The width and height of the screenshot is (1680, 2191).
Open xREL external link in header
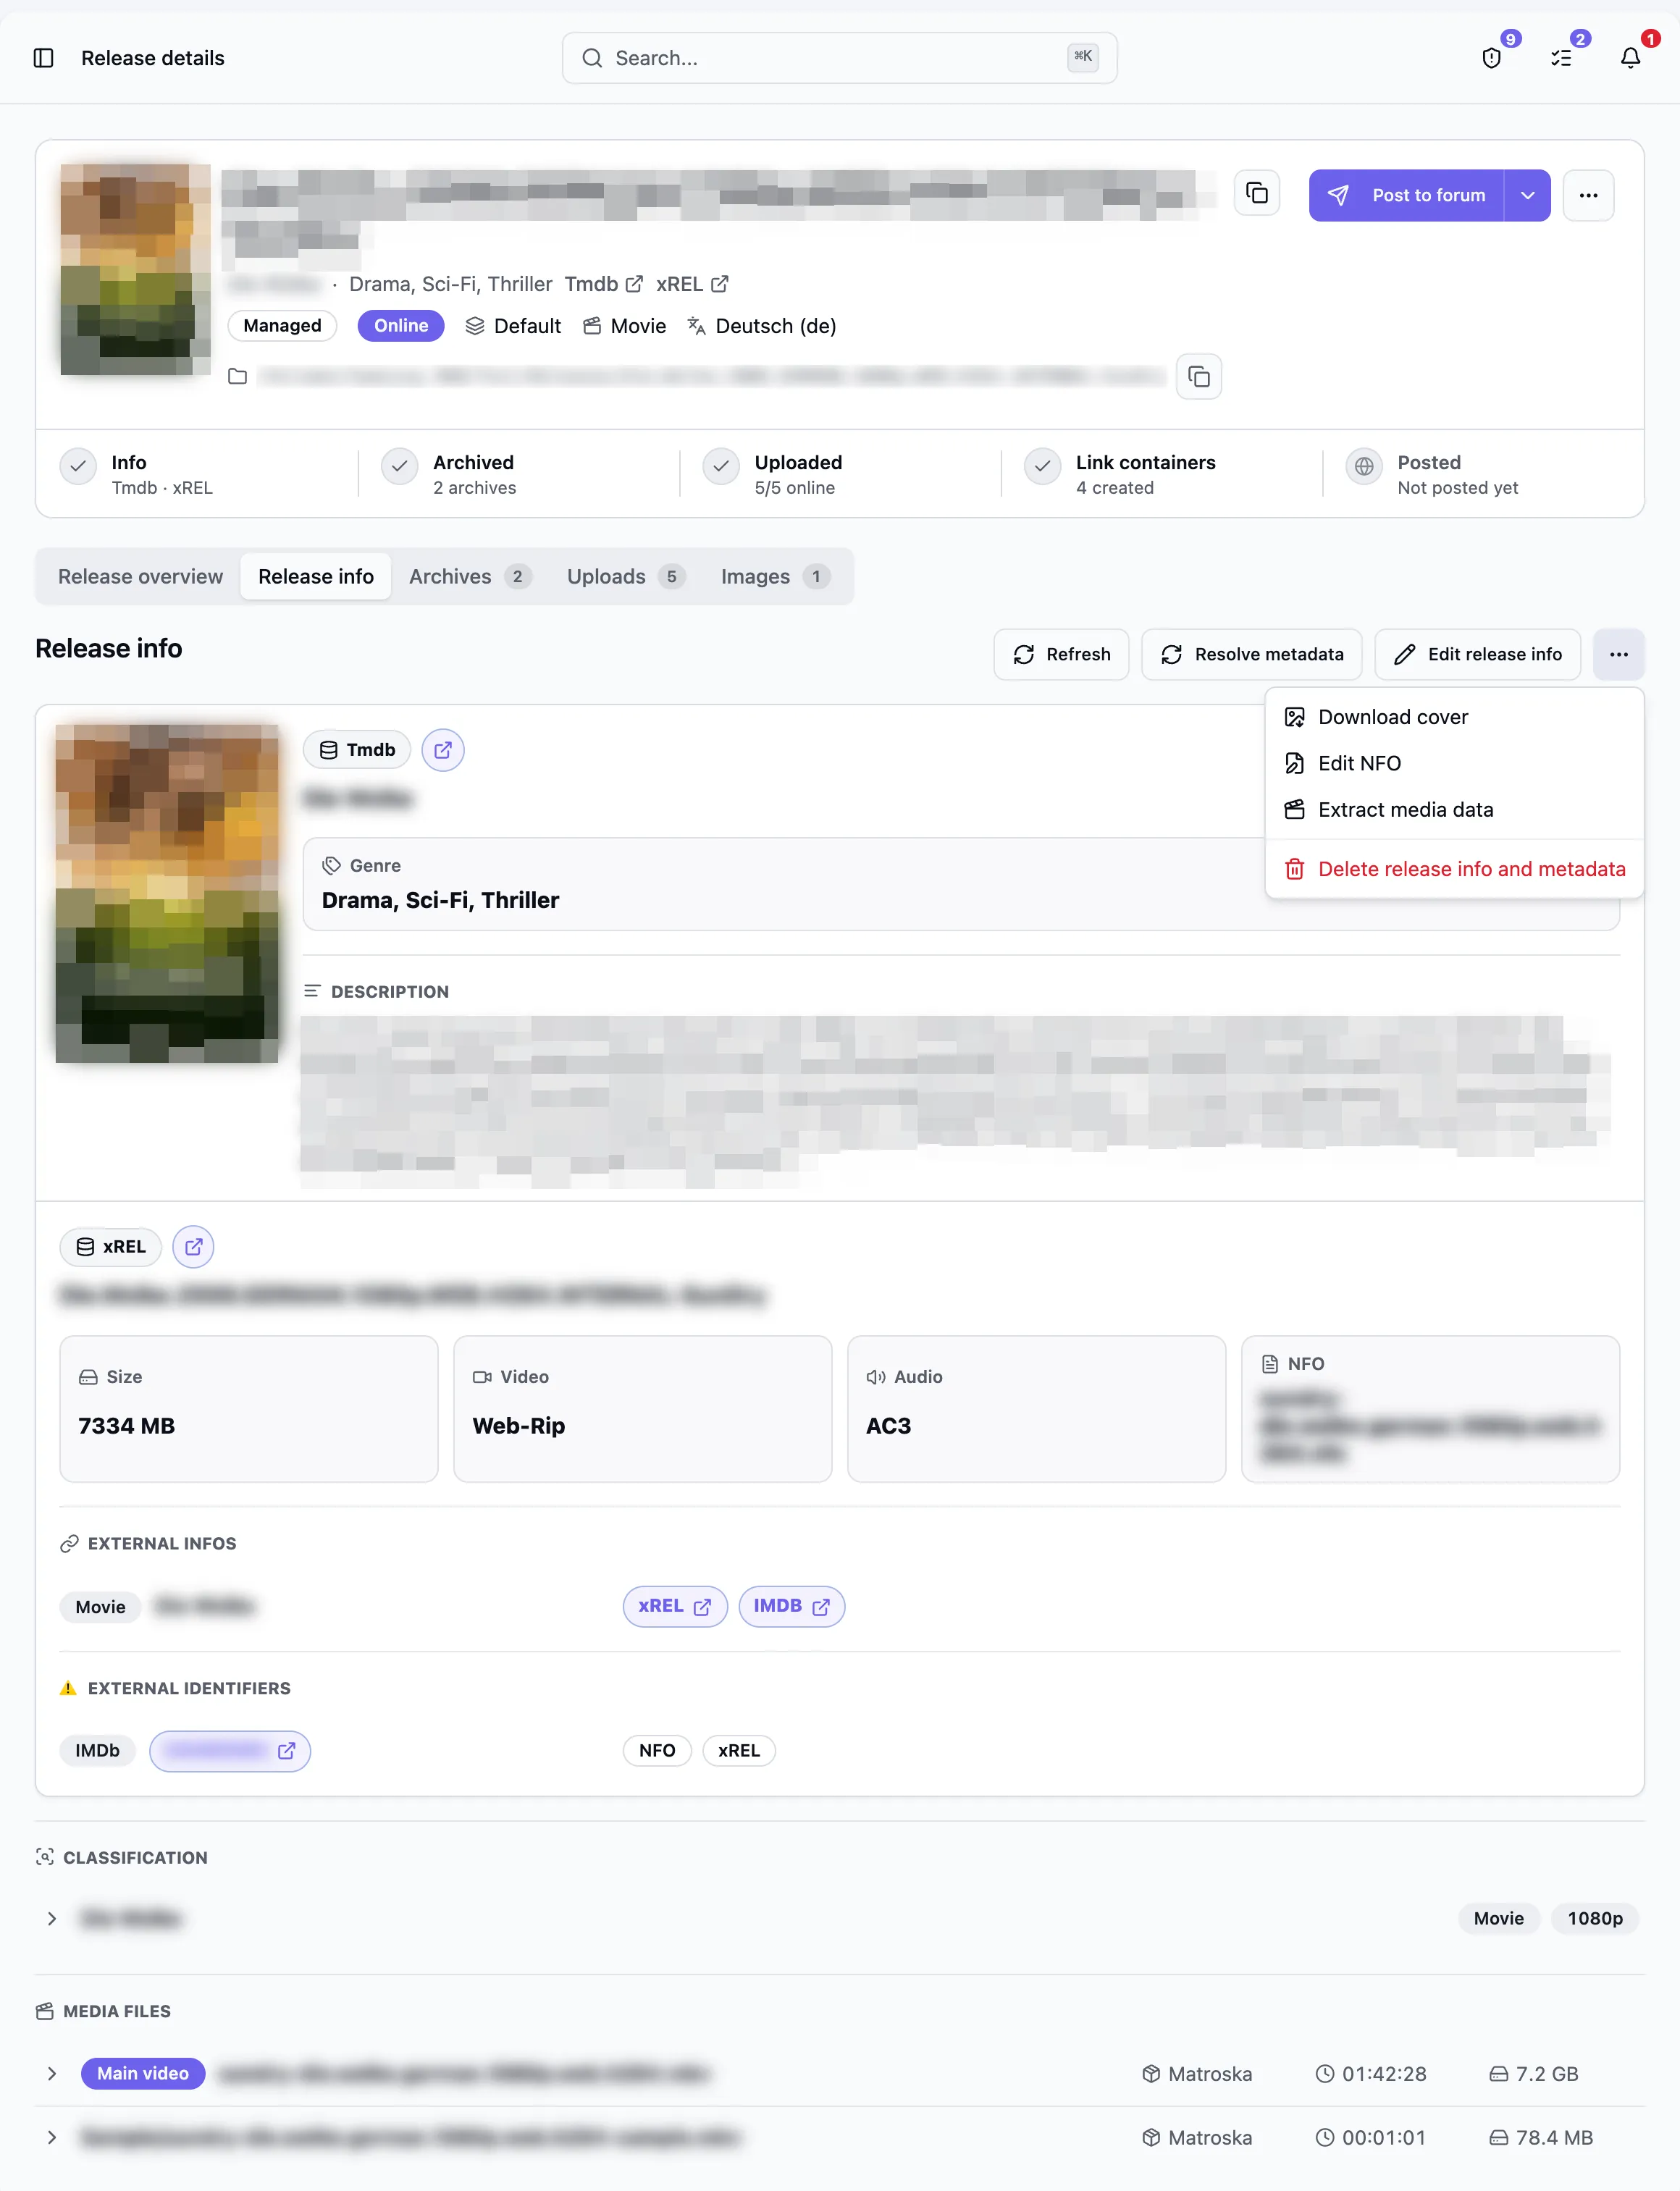coord(692,284)
